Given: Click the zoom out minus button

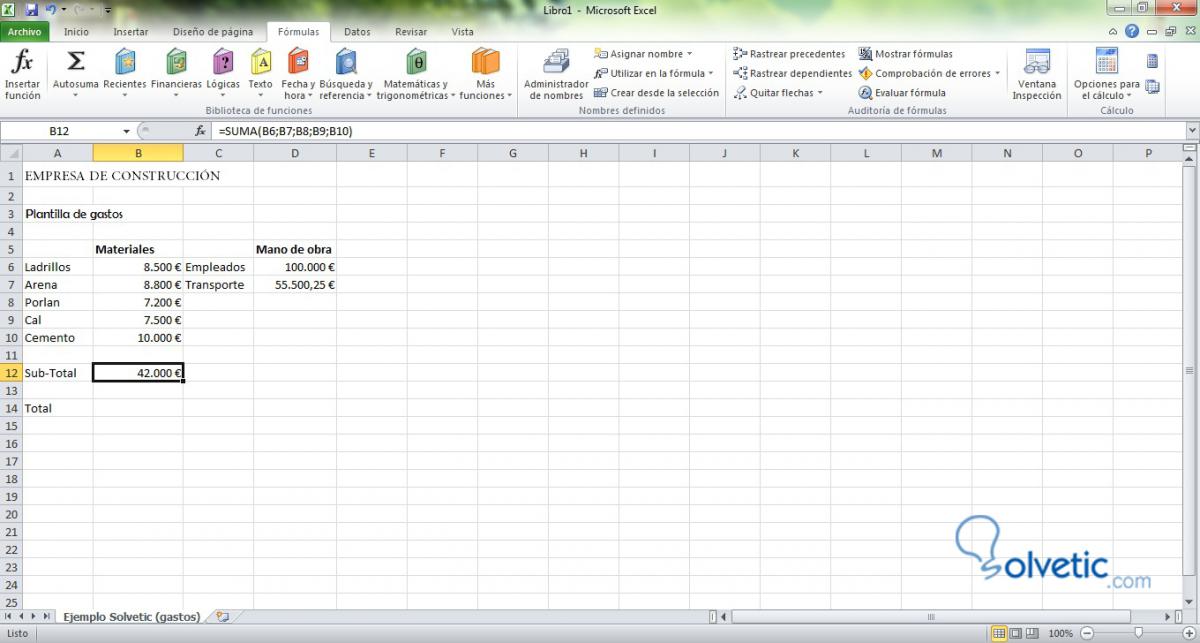Looking at the screenshot, I should click(x=1085, y=633).
